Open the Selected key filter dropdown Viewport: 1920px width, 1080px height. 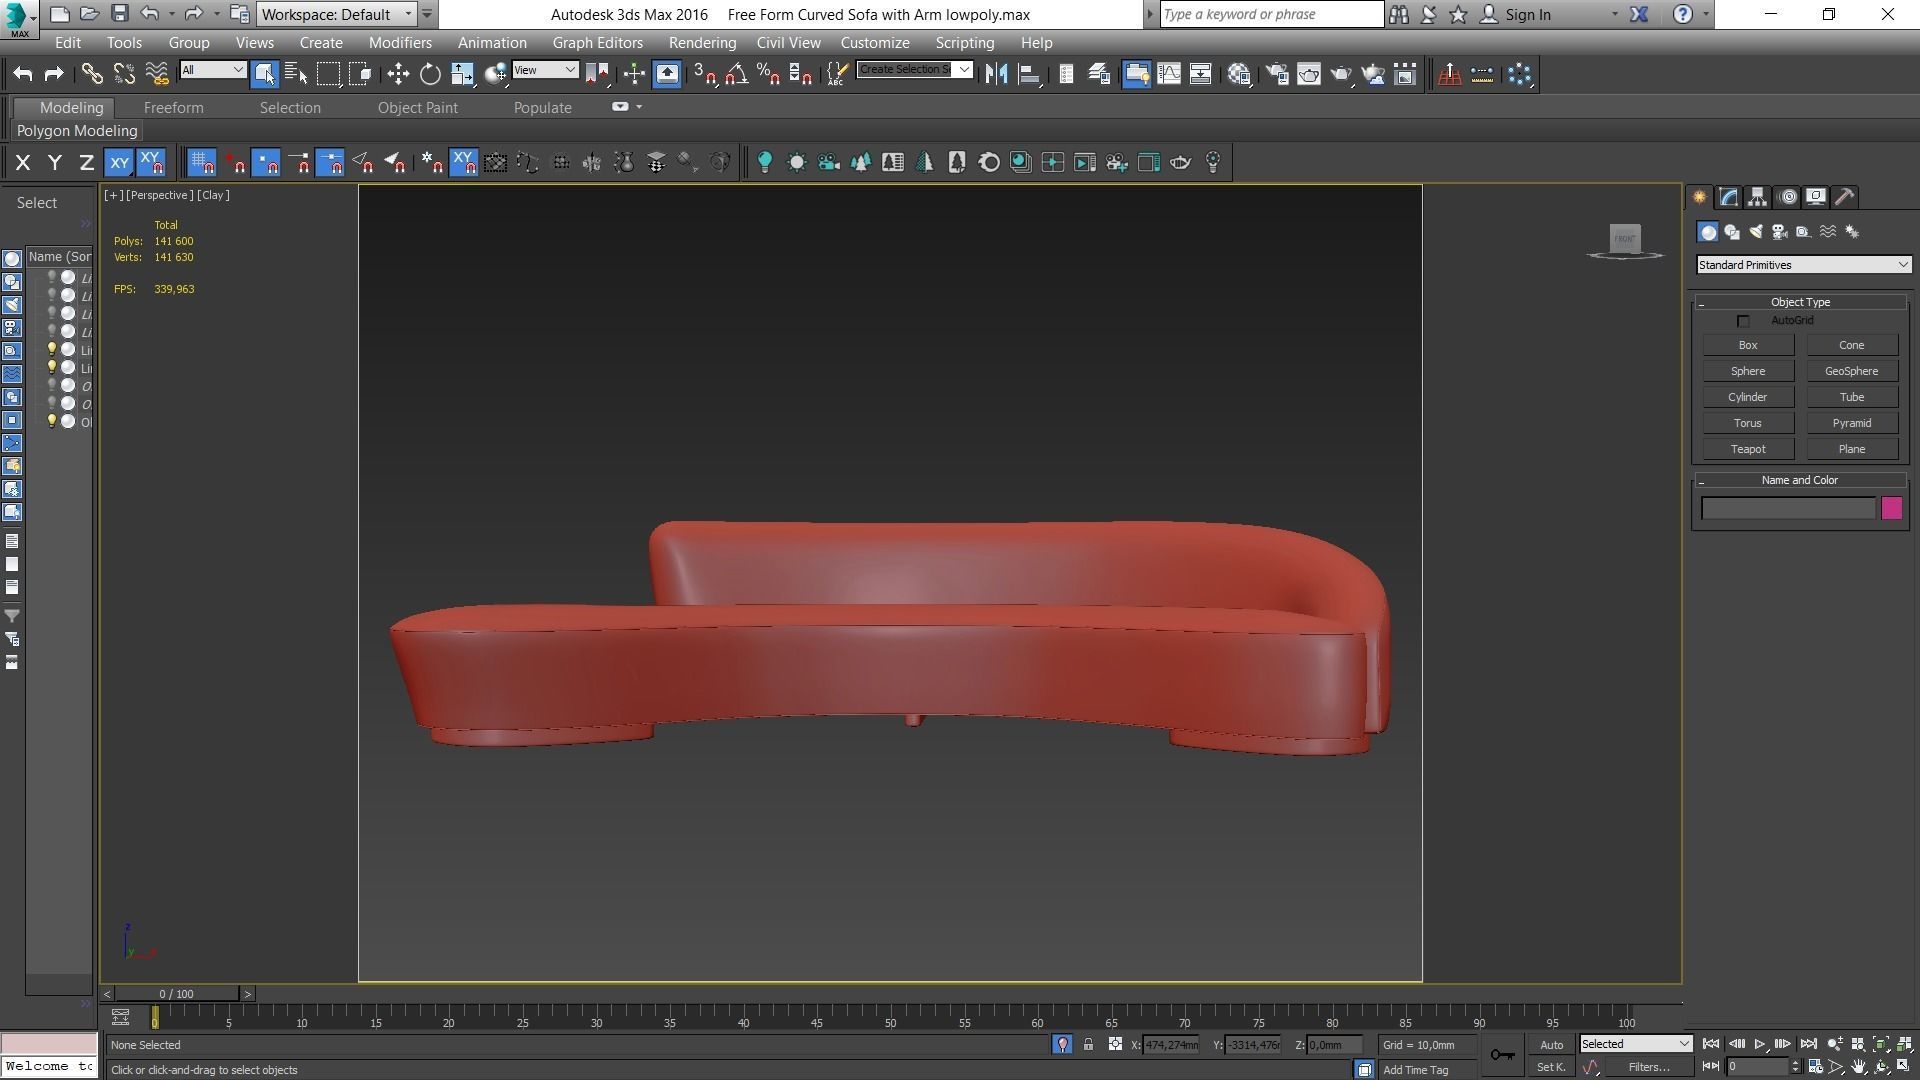click(1635, 1044)
